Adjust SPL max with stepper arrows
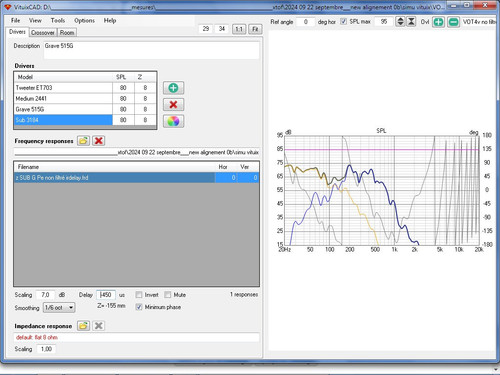500x375 pixels. pyautogui.click(x=400, y=22)
